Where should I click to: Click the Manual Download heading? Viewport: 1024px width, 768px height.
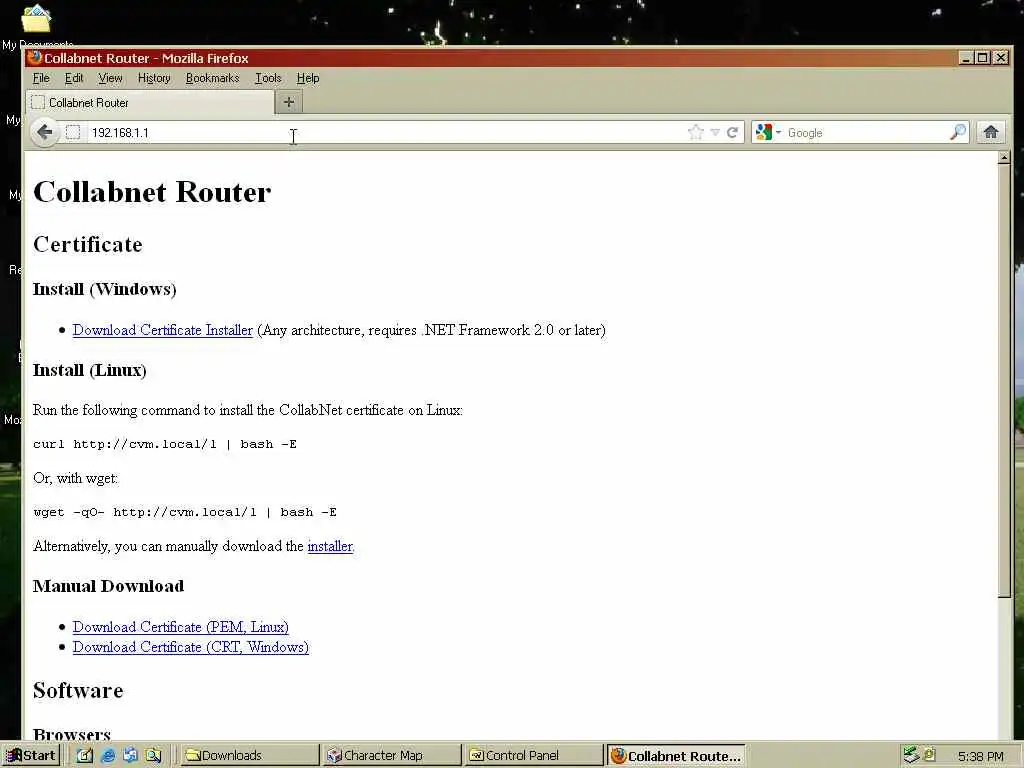click(108, 586)
